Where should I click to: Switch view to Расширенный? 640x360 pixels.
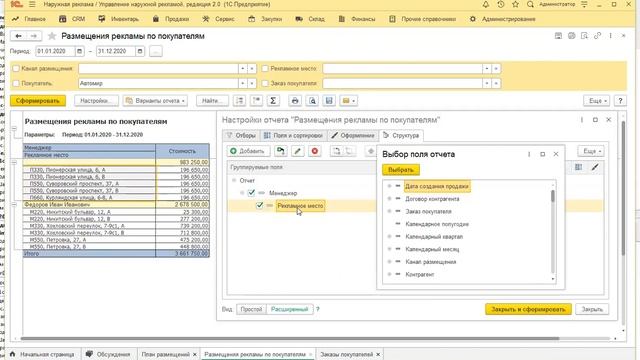(289, 309)
